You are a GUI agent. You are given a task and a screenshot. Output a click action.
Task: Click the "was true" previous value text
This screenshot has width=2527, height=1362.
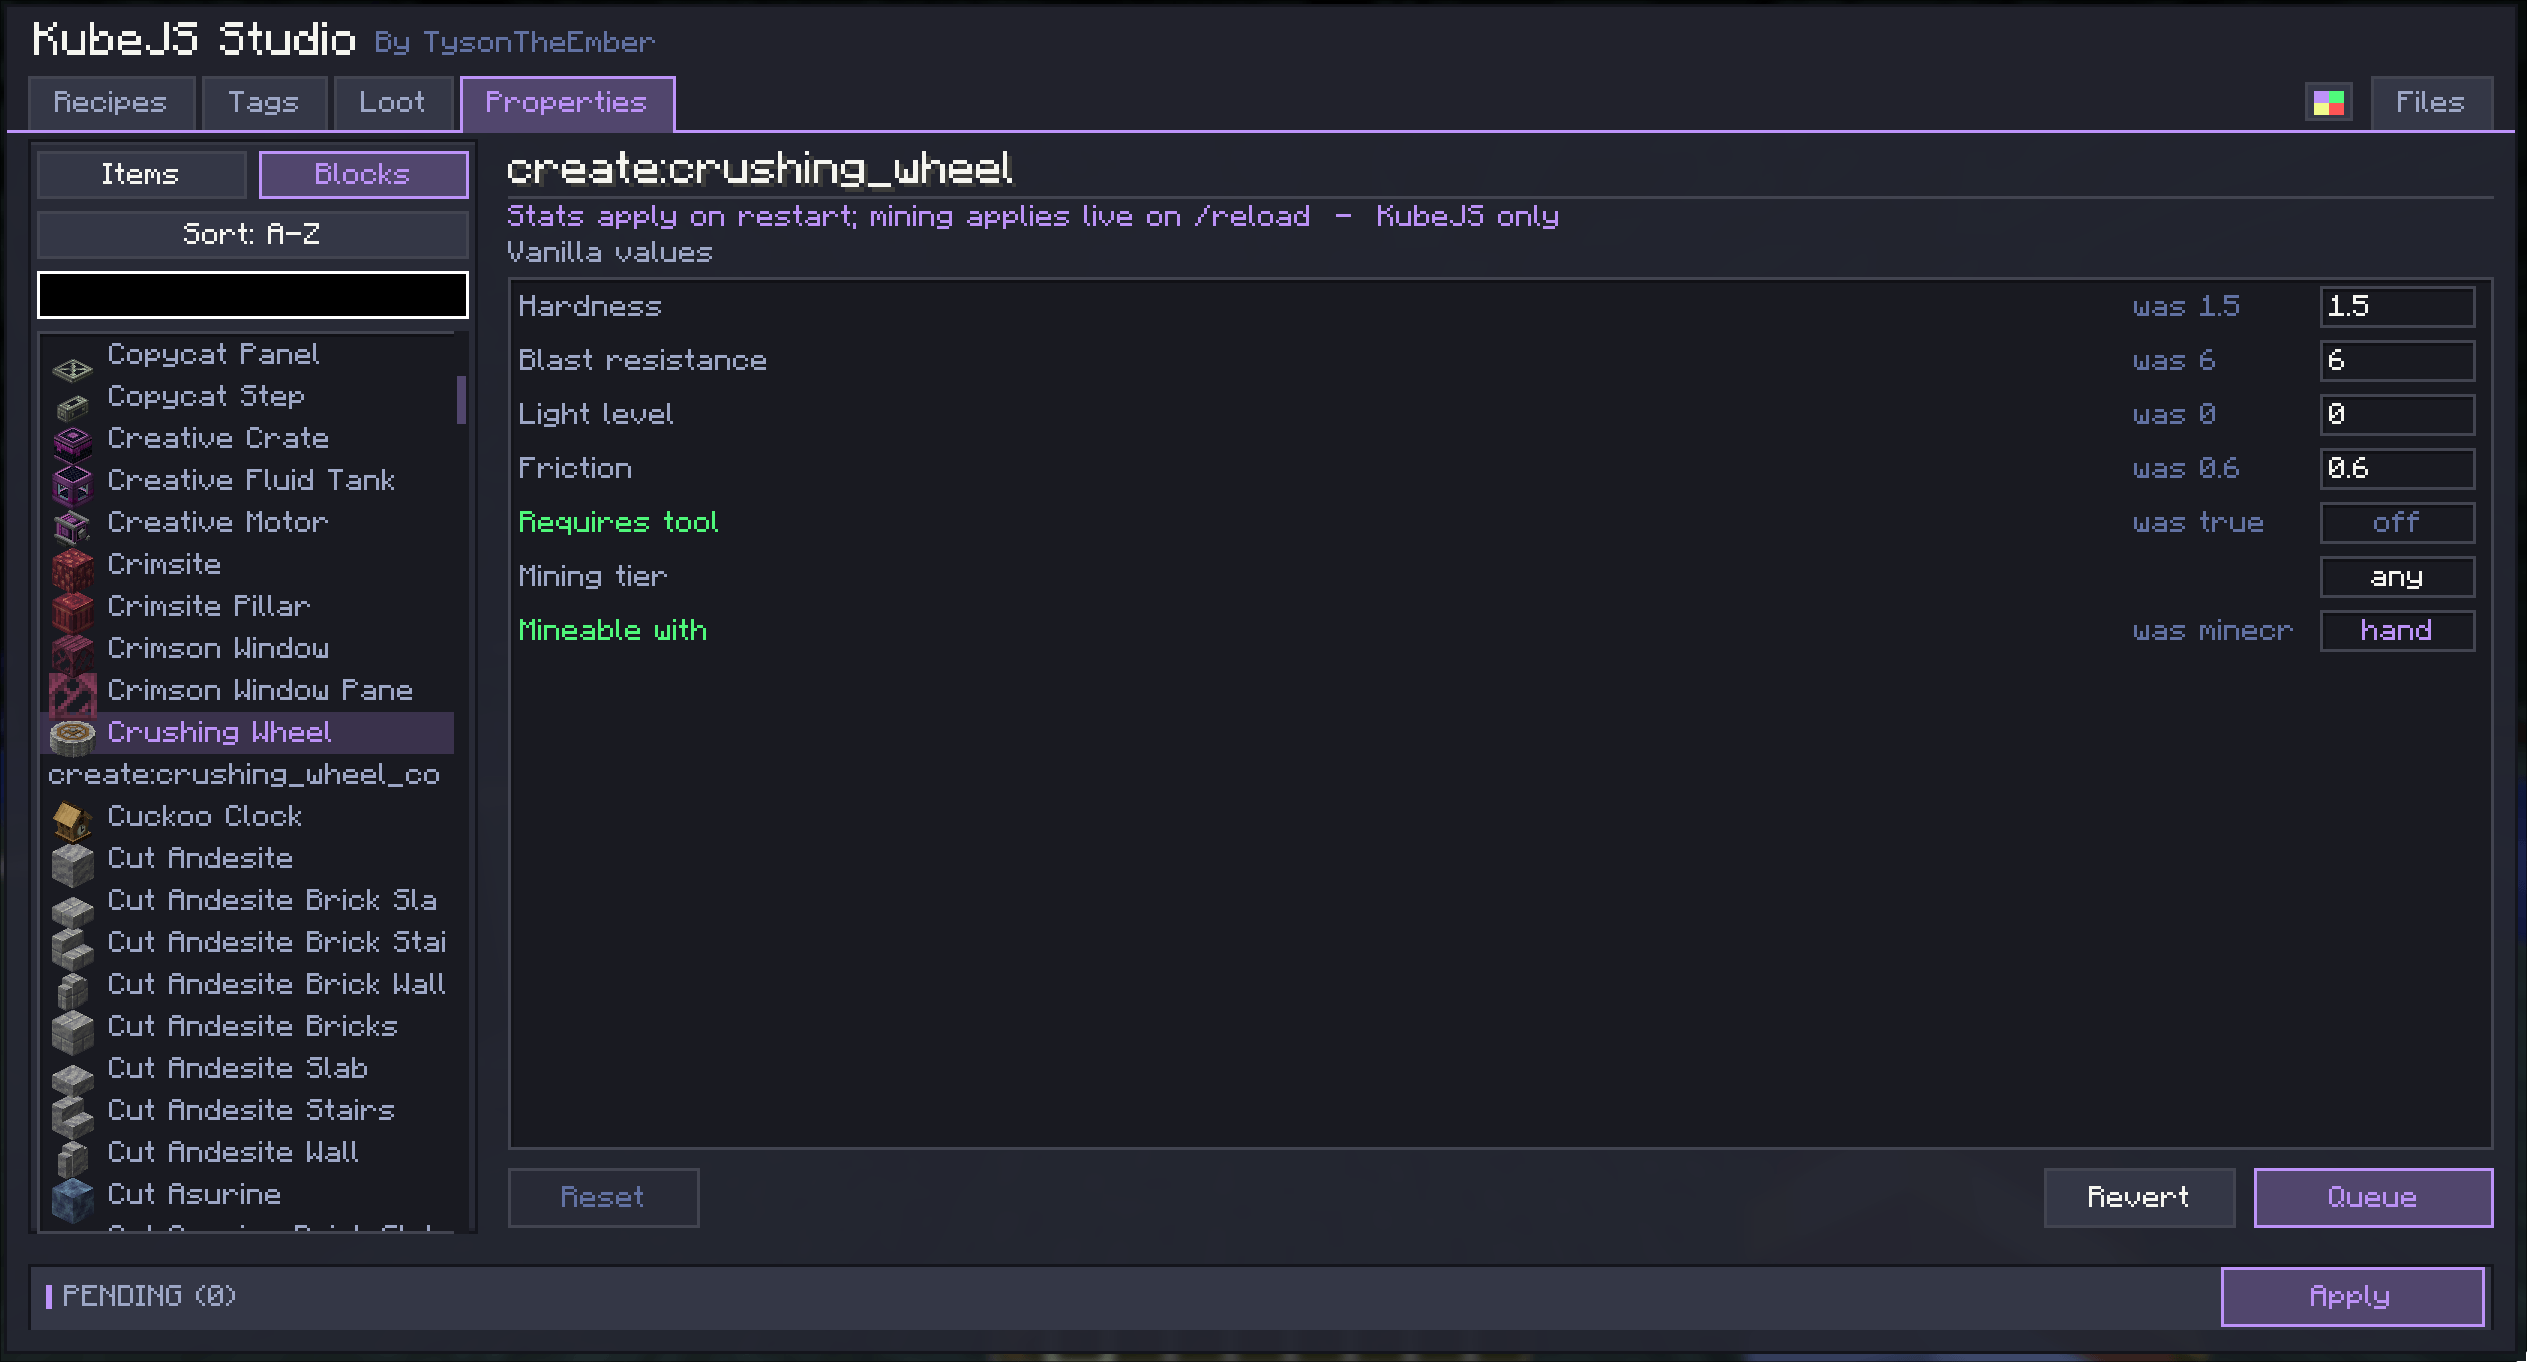pyautogui.click(x=2198, y=523)
